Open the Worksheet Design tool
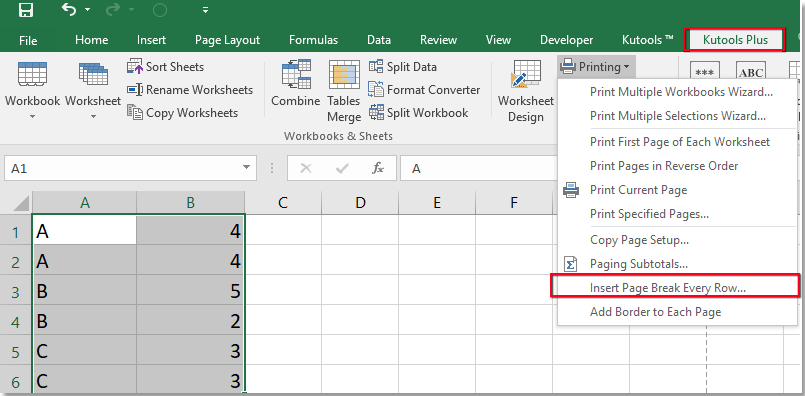Image resolution: width=805 pixels, height=396 pixels. 526,91
